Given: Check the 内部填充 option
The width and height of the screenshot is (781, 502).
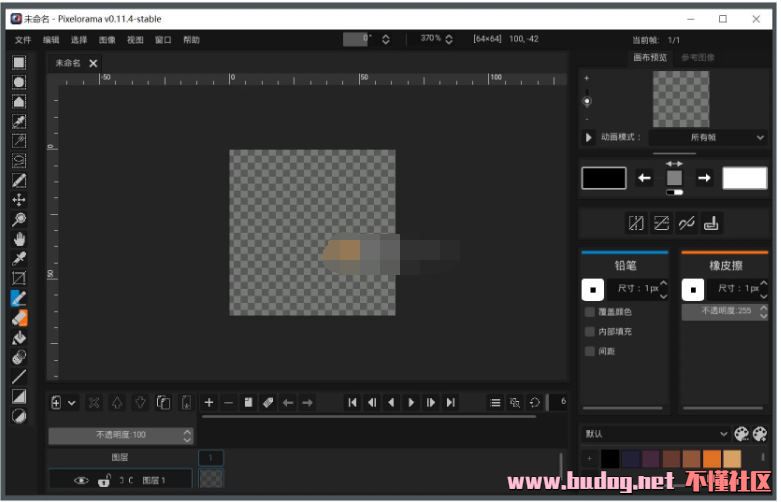Looking at the screenshot, I should coord(590,331).
